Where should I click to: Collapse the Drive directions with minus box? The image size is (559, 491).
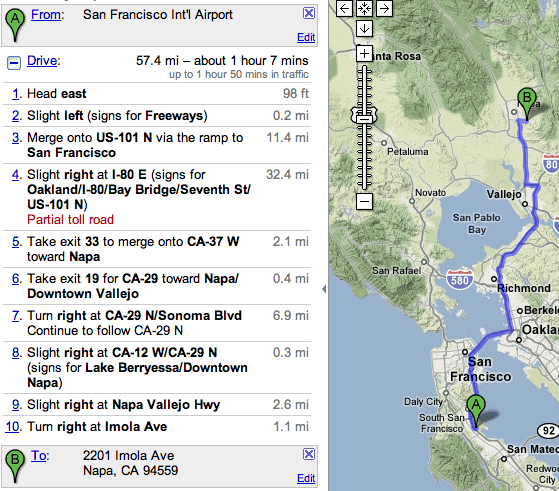(x=14, y=63)
